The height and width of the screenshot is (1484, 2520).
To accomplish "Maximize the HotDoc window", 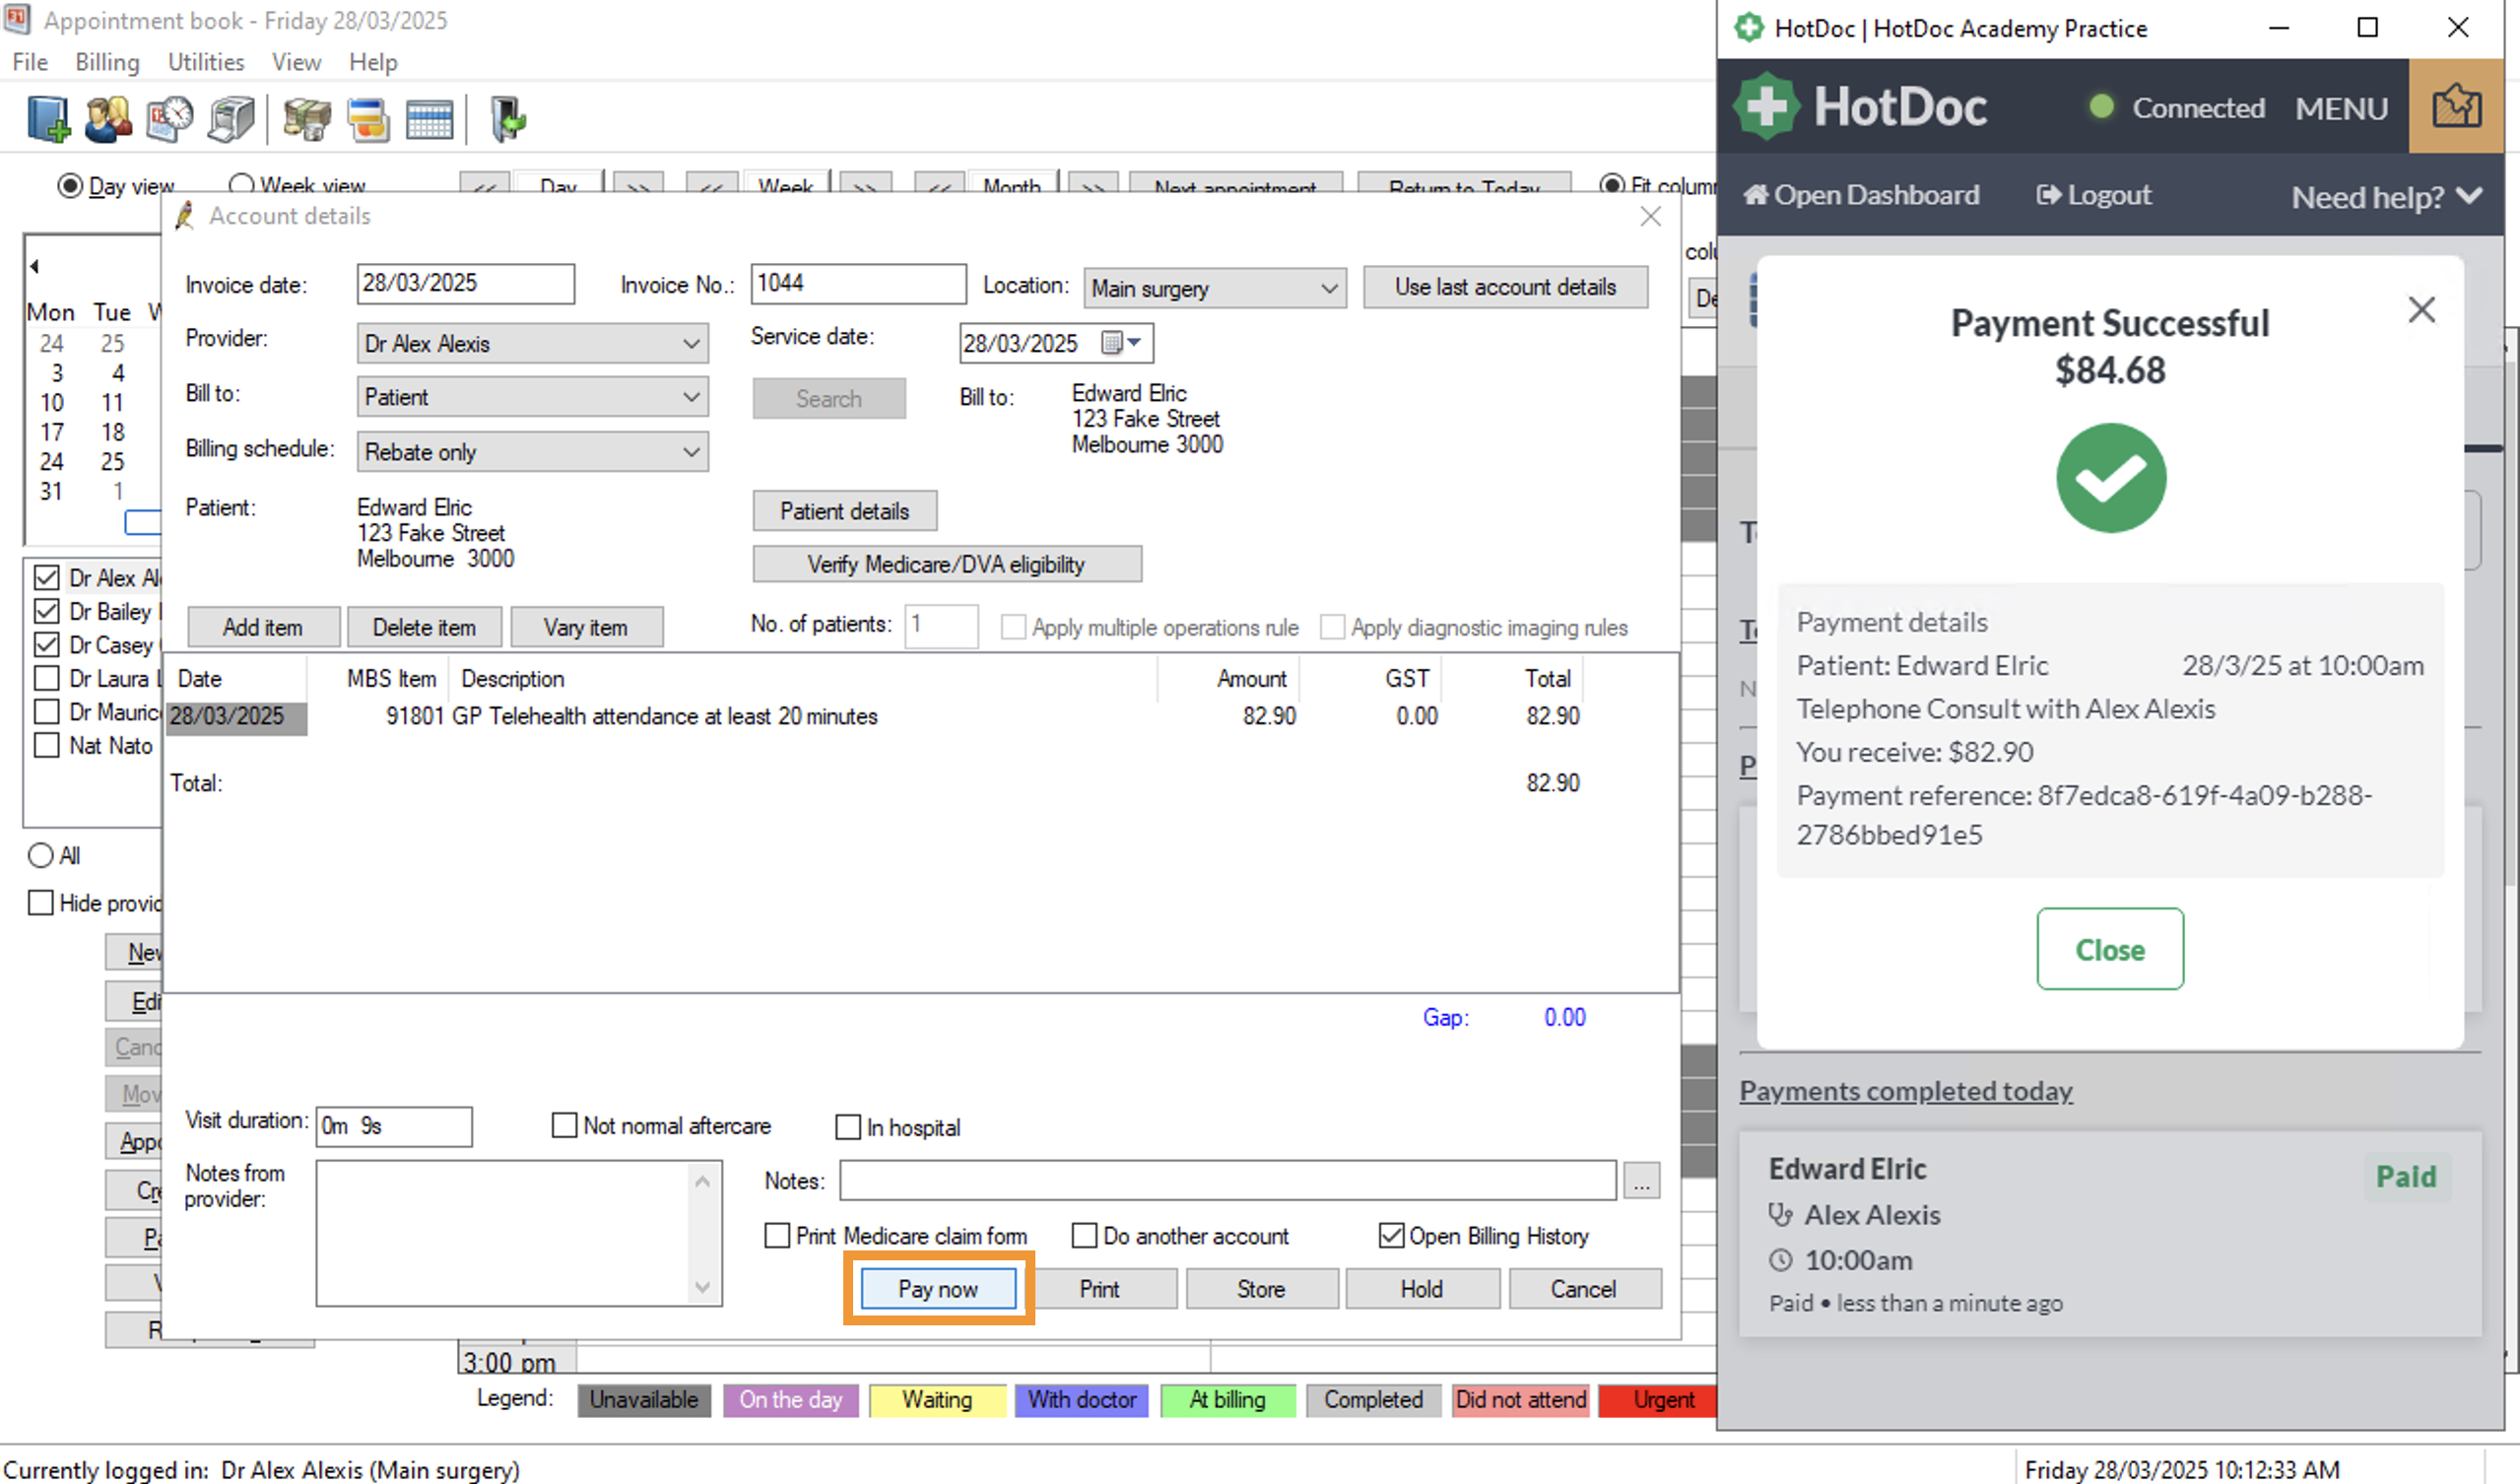I will point(2367,28).
